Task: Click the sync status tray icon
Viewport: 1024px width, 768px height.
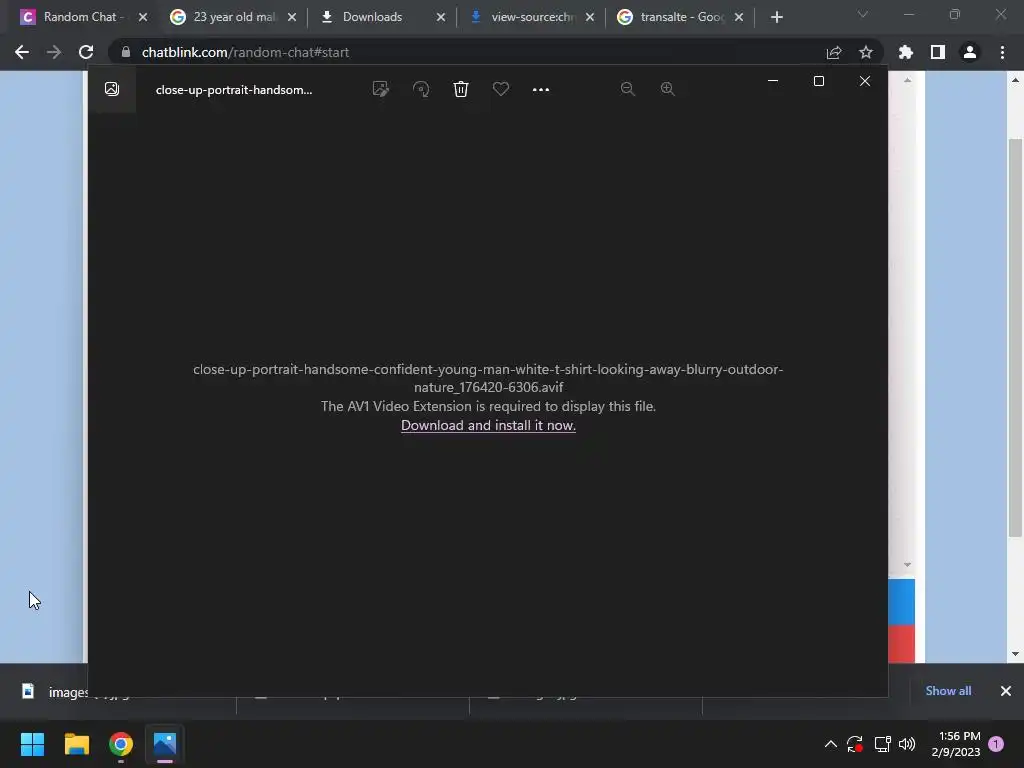Action: click(x=855, y=744)
